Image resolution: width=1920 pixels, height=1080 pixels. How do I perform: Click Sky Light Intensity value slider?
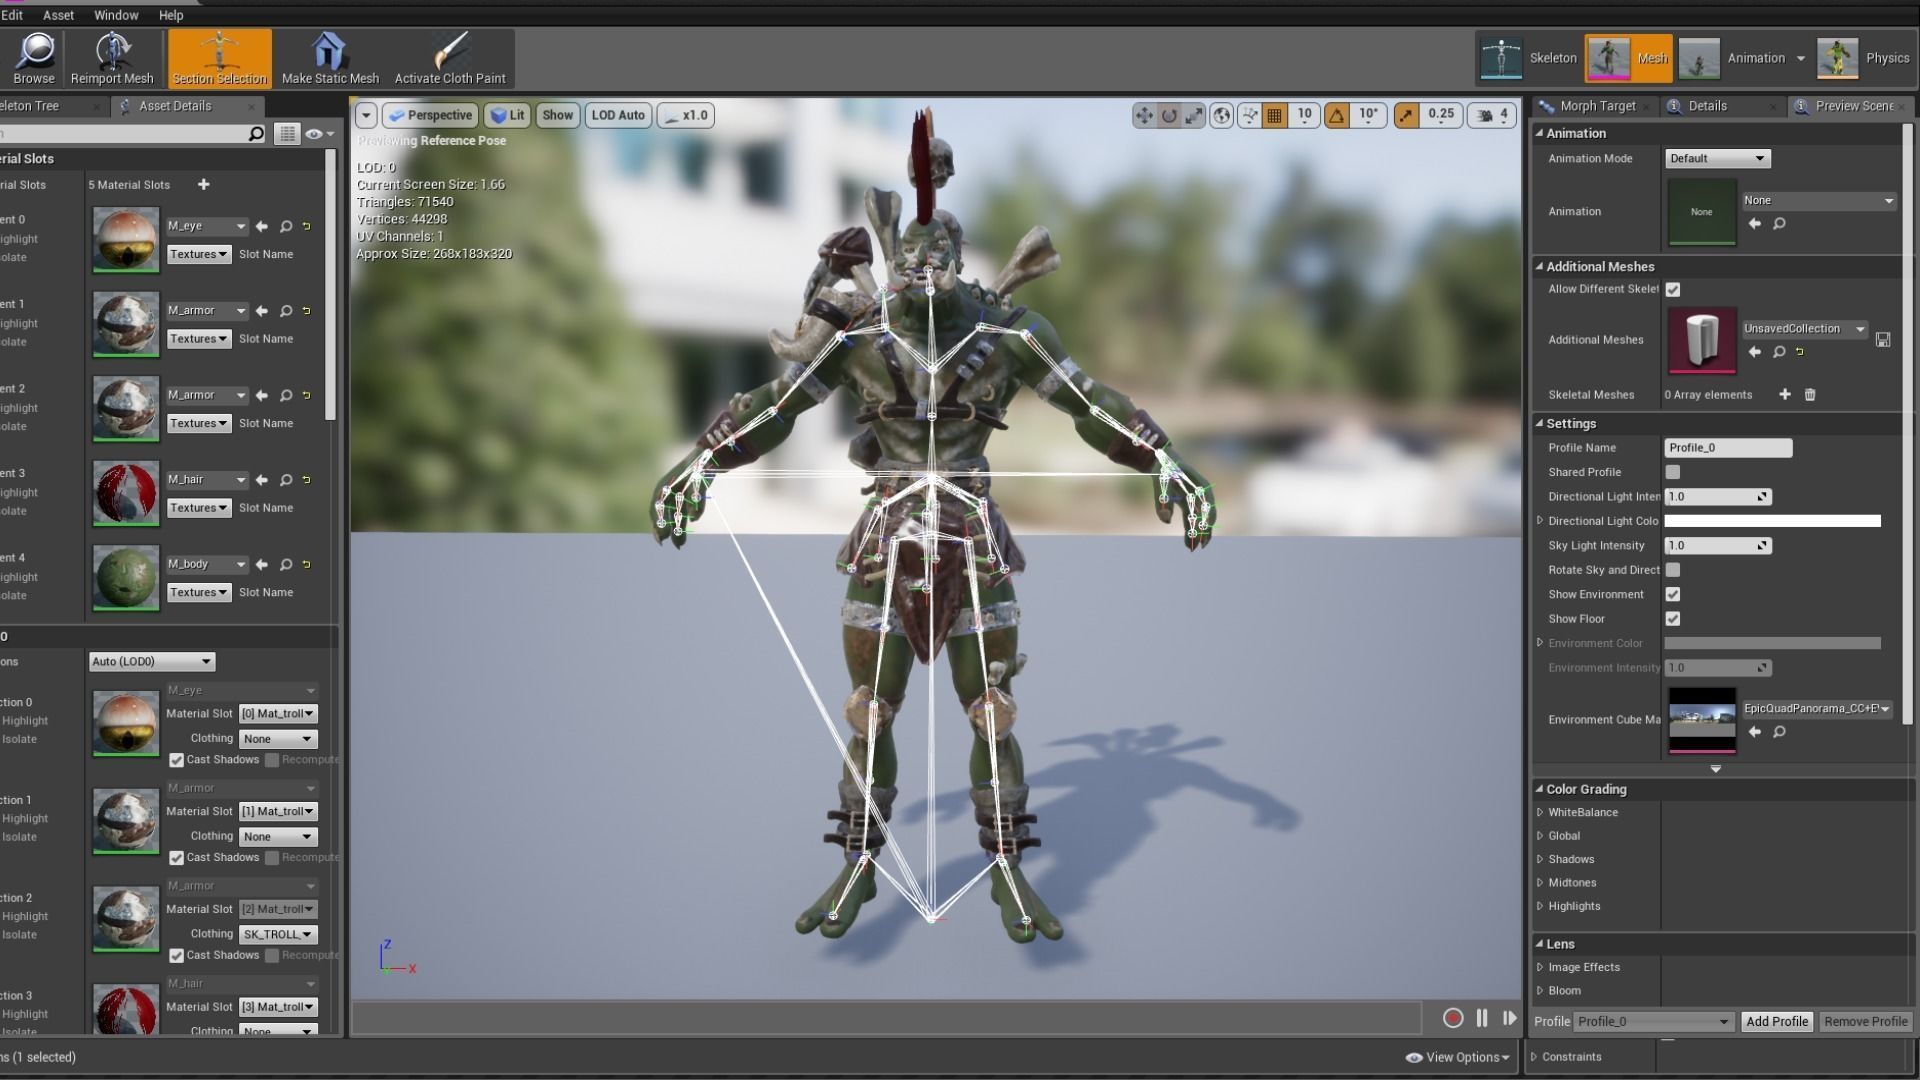click(1717, 546)
